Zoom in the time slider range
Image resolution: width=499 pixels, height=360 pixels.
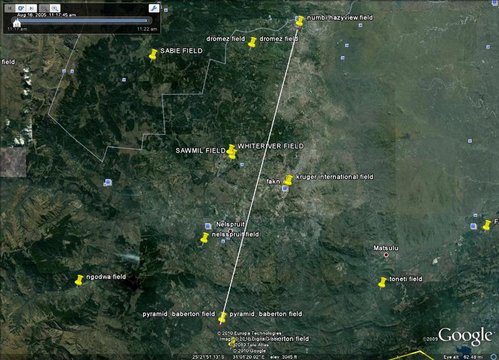tap(55, 8)
